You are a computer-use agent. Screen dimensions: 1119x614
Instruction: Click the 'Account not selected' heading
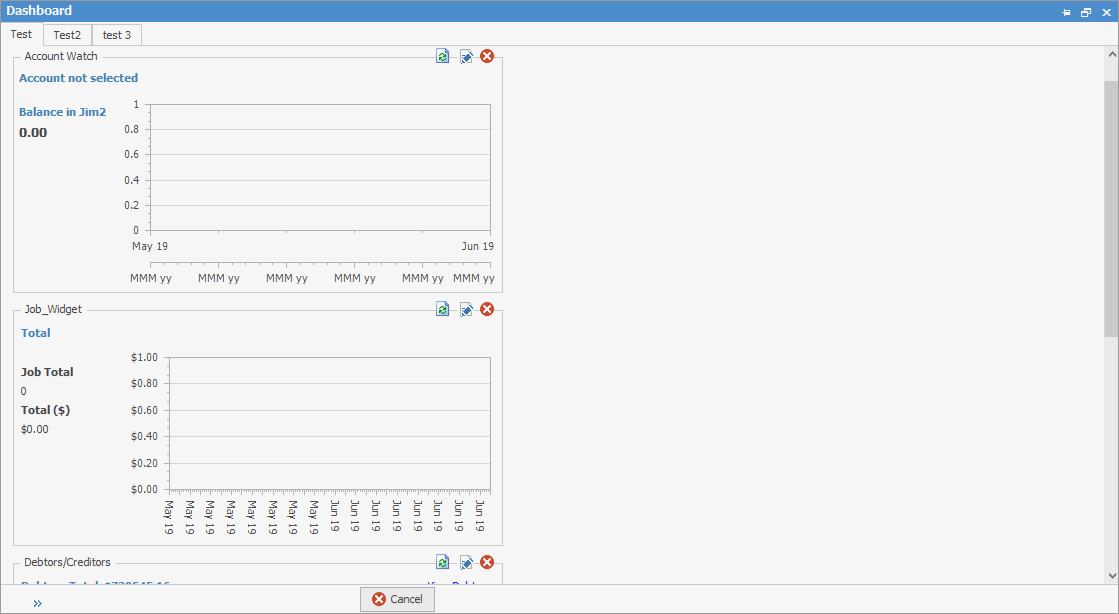click(79, 78)
